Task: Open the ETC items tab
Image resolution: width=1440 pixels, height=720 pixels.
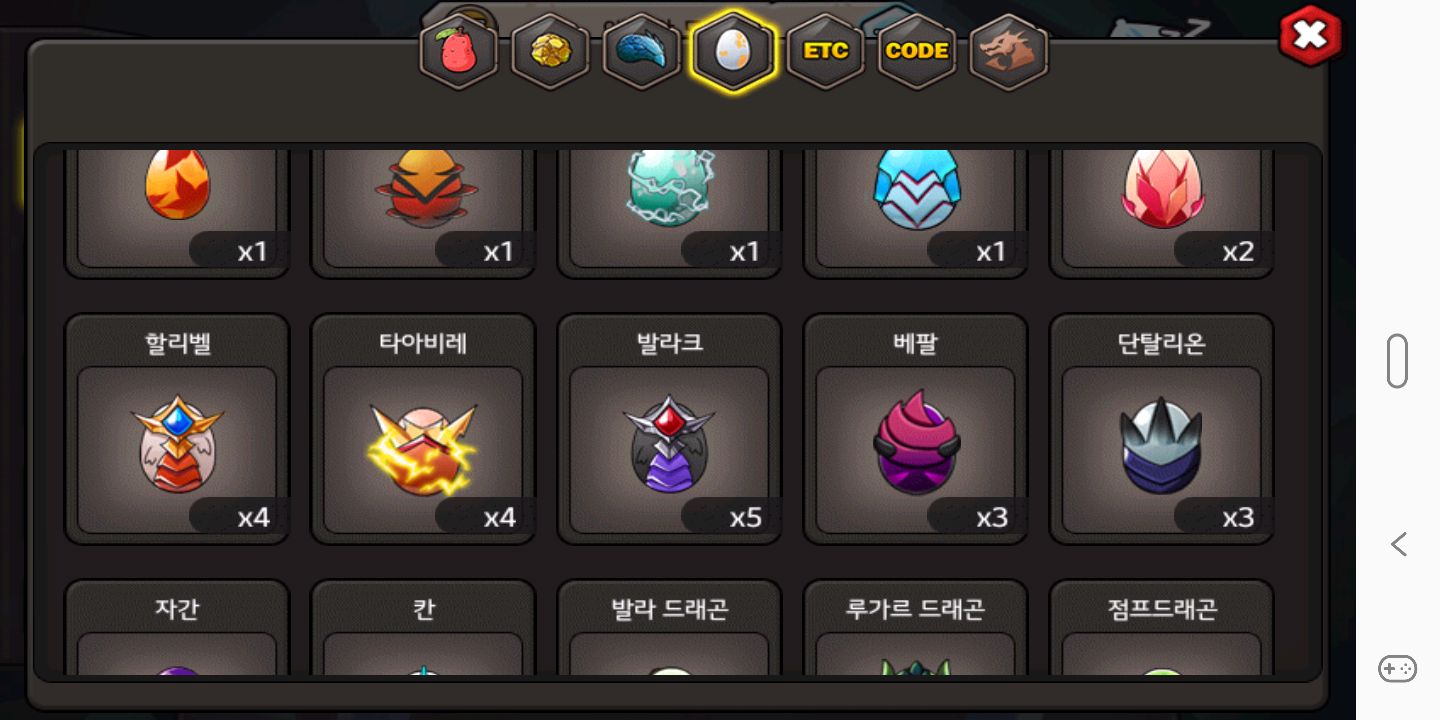Action: pos(825,52)
